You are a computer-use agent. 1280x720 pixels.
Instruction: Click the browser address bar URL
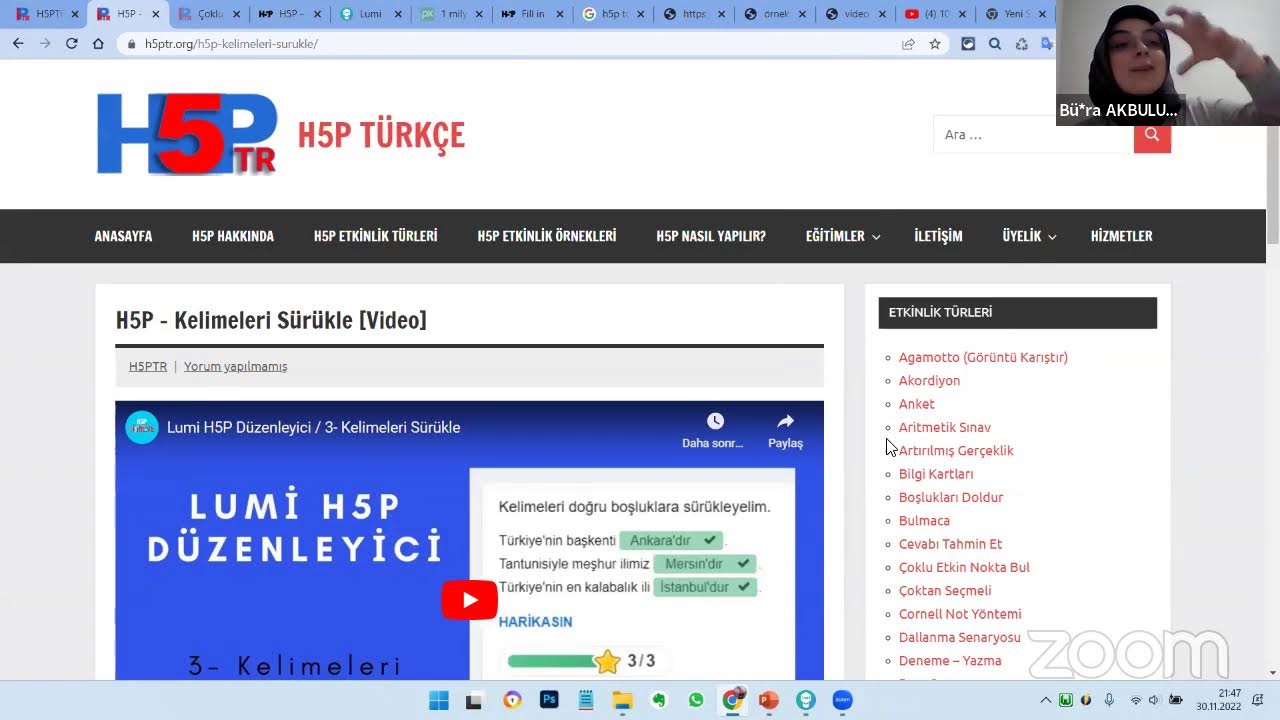[x=231, y=44]
